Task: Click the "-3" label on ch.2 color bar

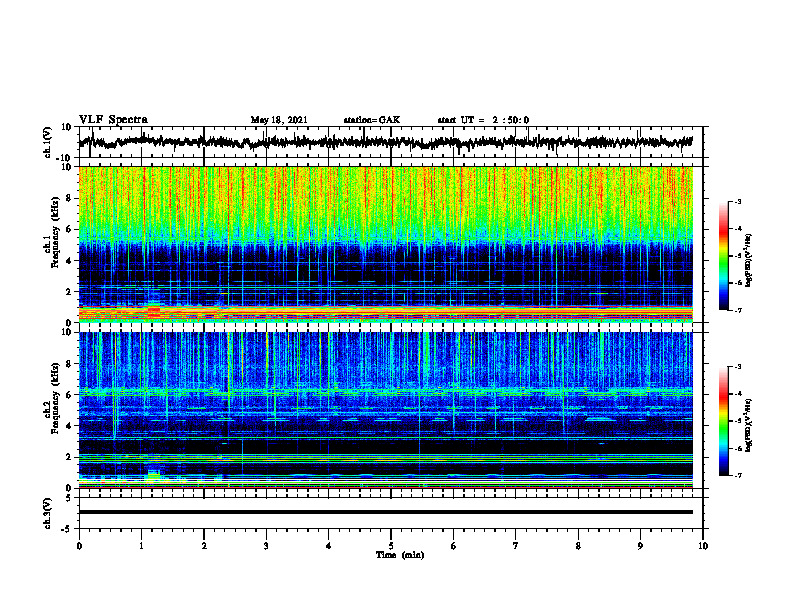Action: [738, 367]
